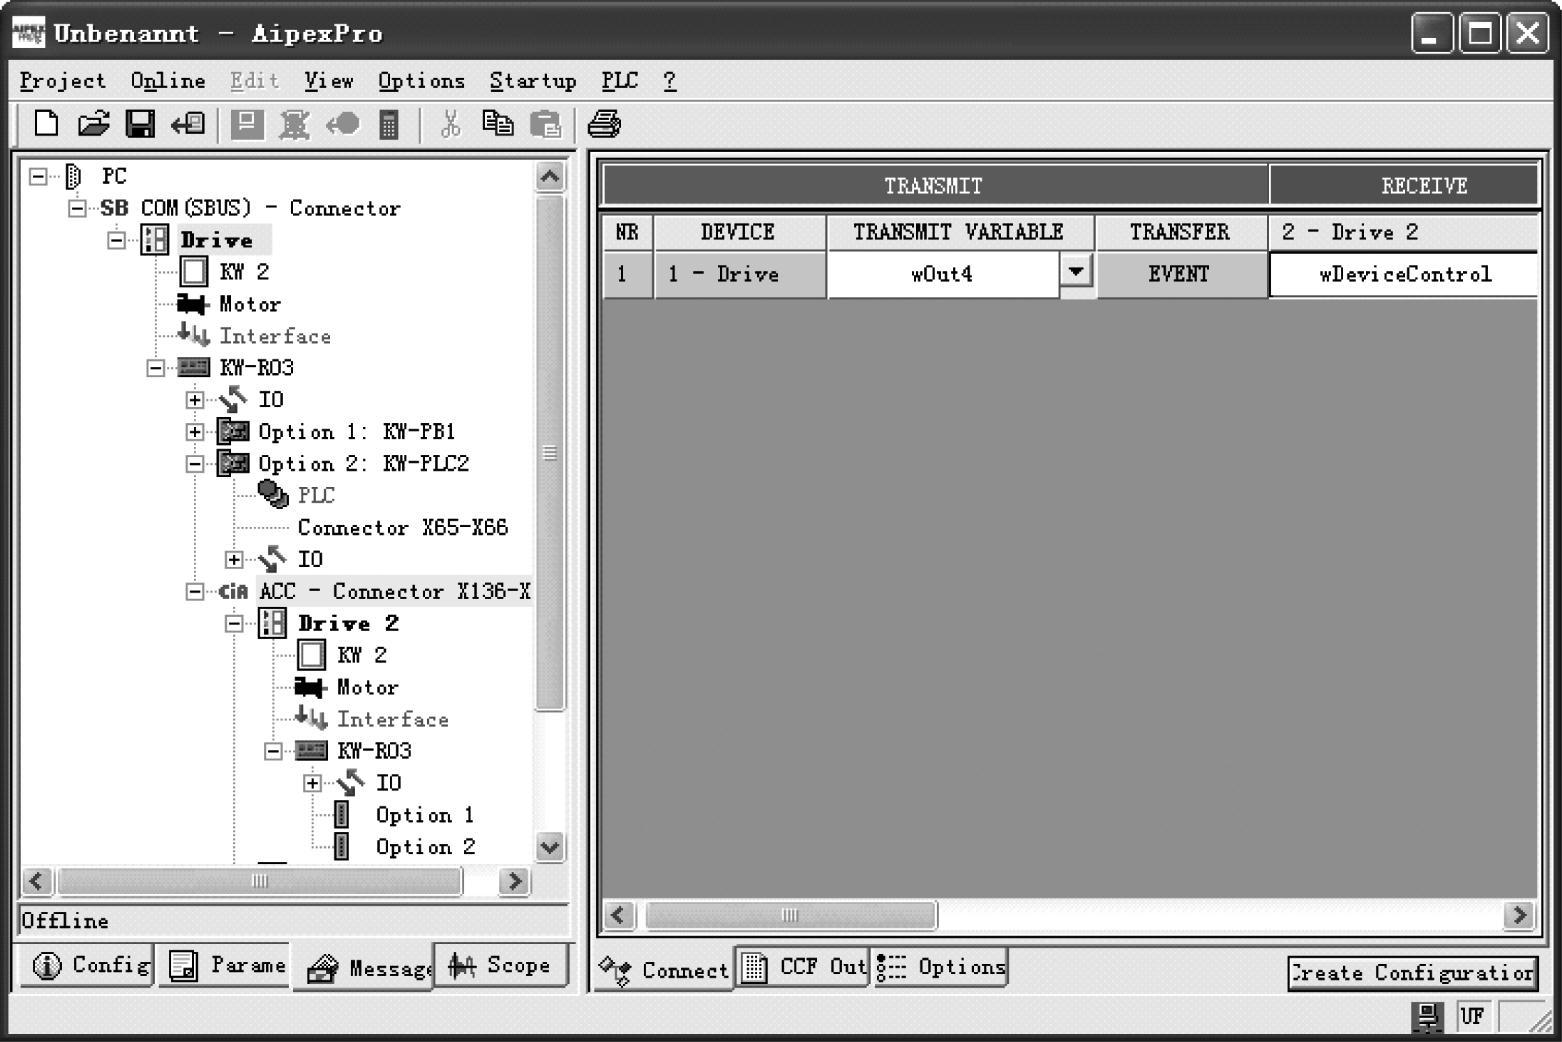This screenshot has width=1562, height=1042.
Task: Click the Copy toolbar icon
Action: [497, 124]
